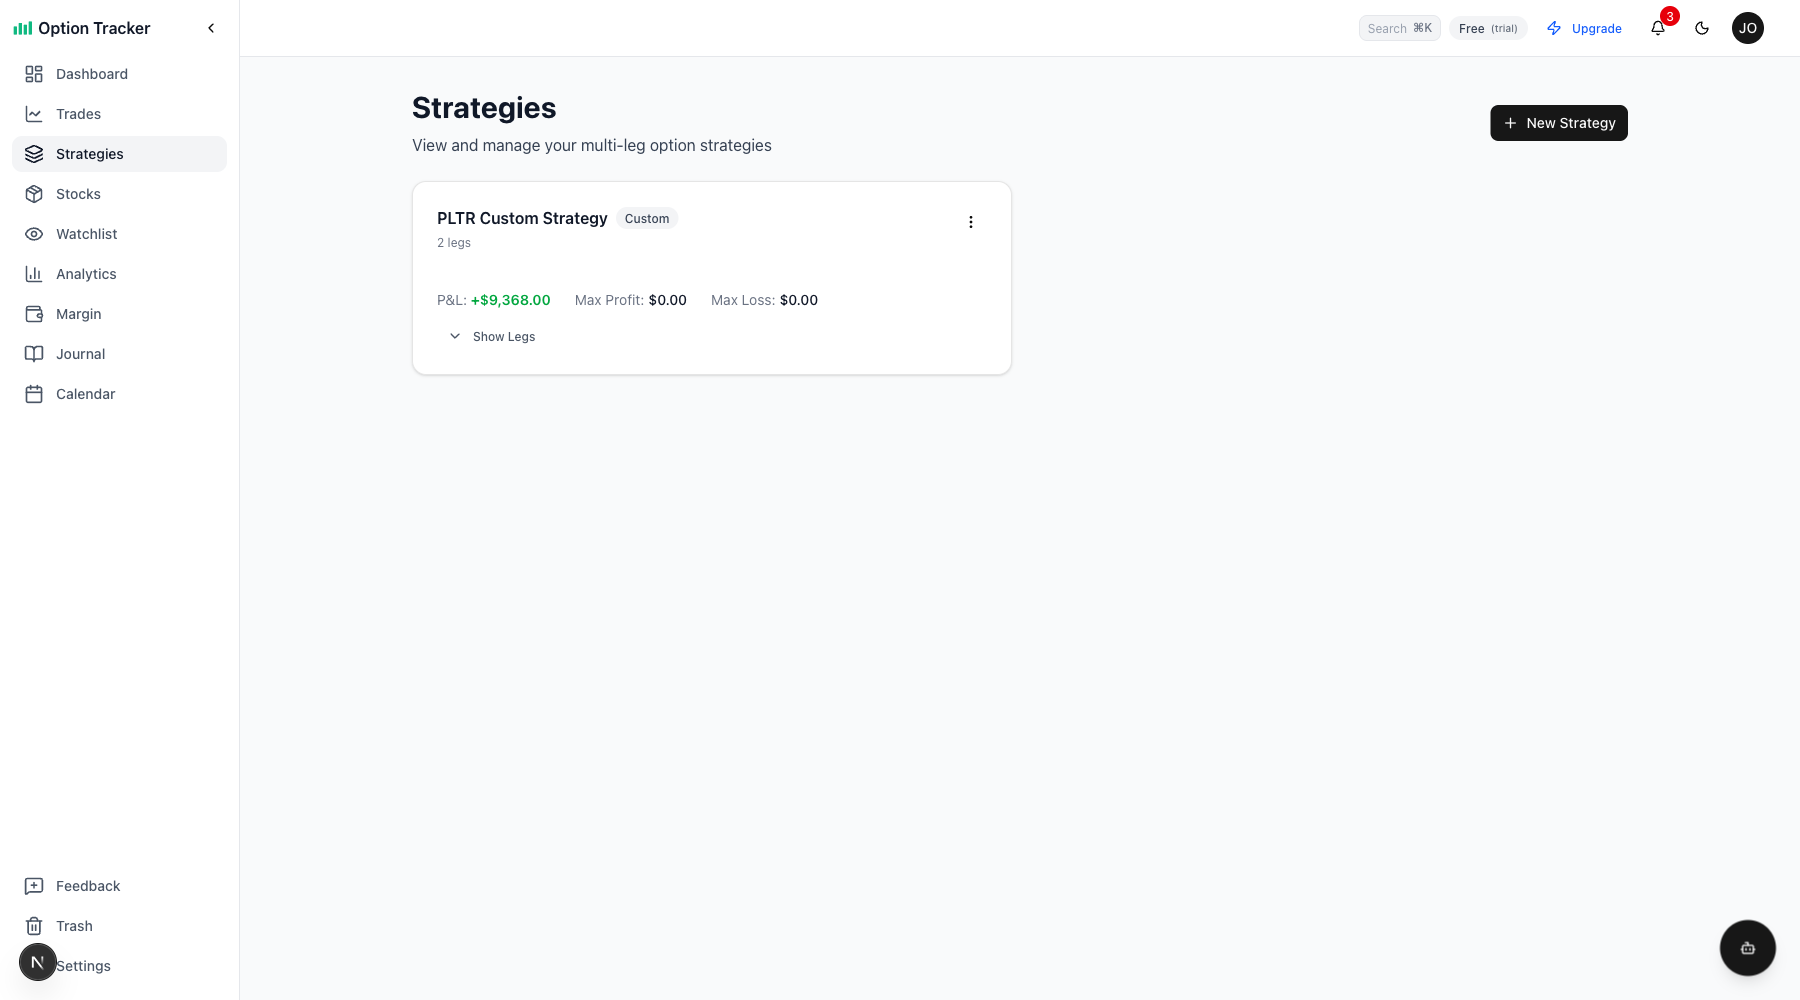Open the notifications bell
Viewport: 1800px width, 1000px height.
[x=1657, y=28]
